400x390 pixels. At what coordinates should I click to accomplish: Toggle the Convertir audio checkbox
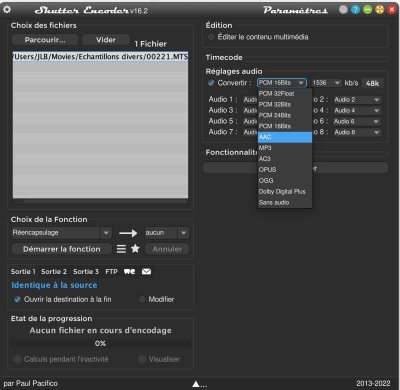[x=211, y=83]
